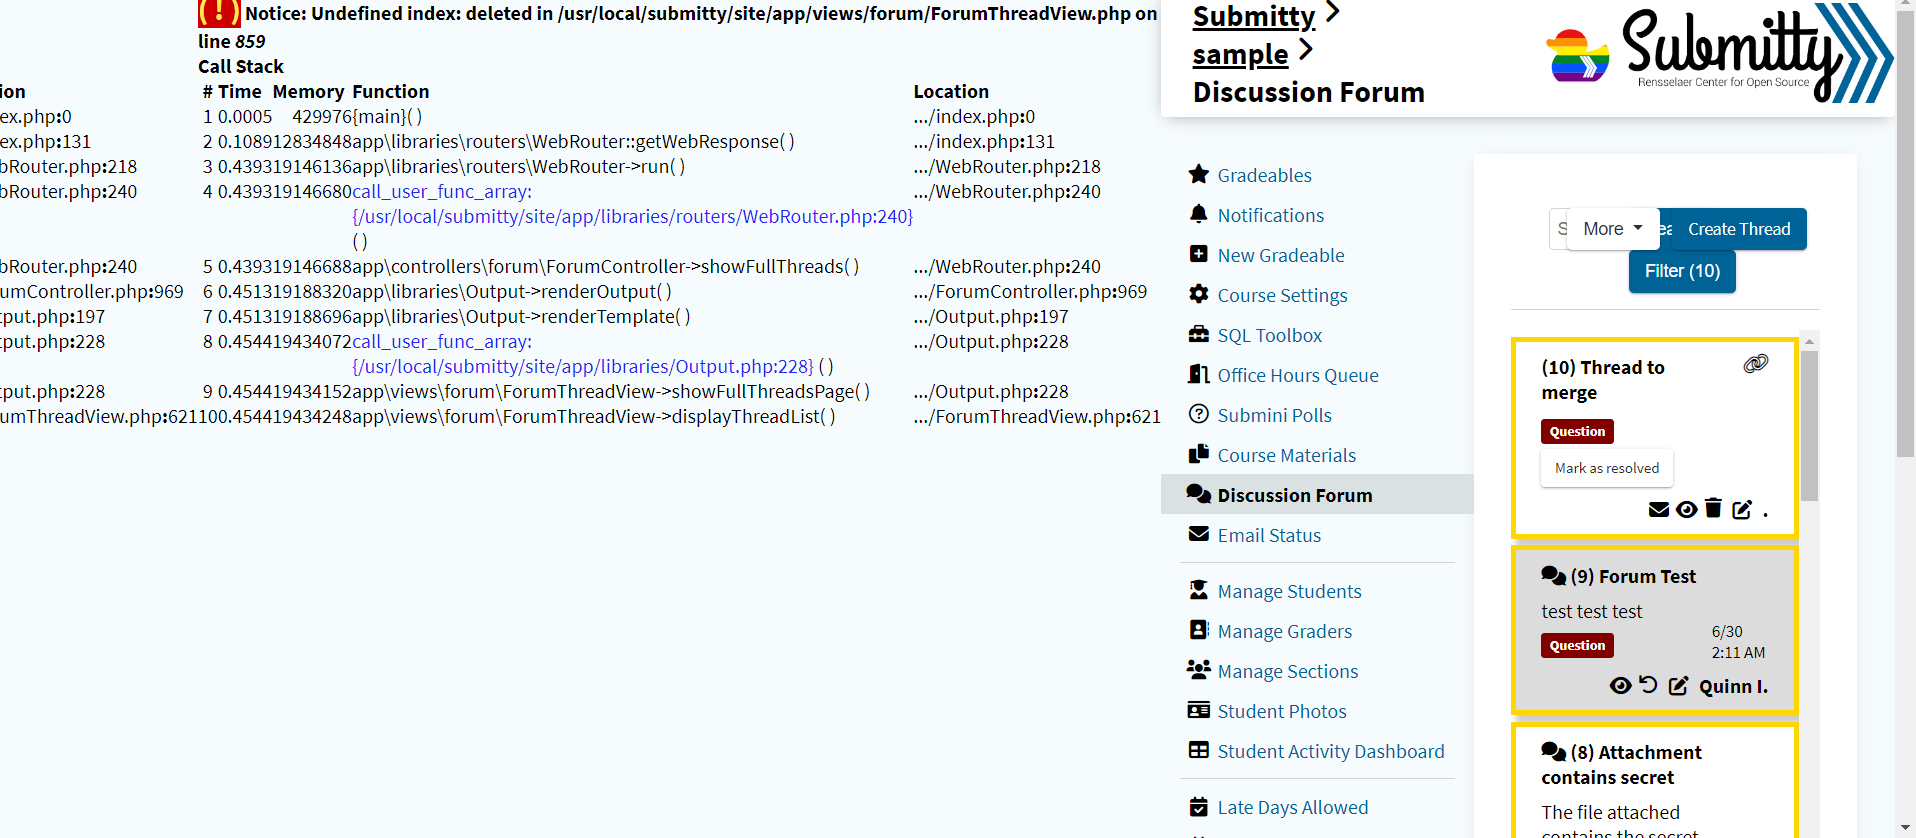
Task: Toggle eye icon on Thread to merge
Action: click(x=1686, y=509)
